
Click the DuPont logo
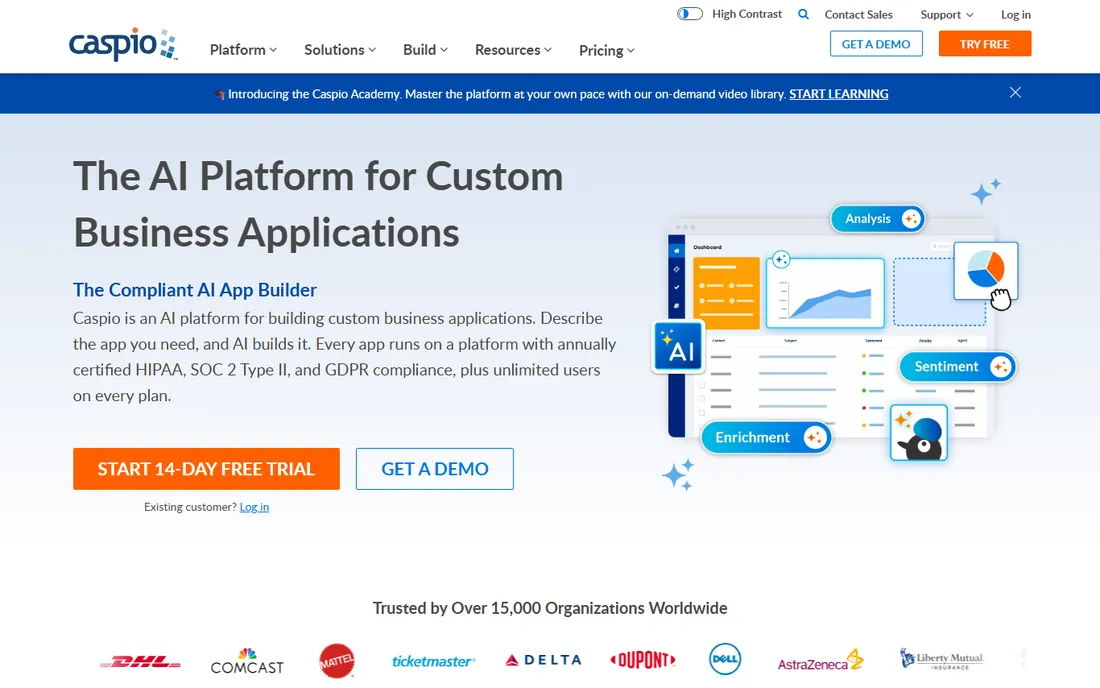[x=643, y=660]
